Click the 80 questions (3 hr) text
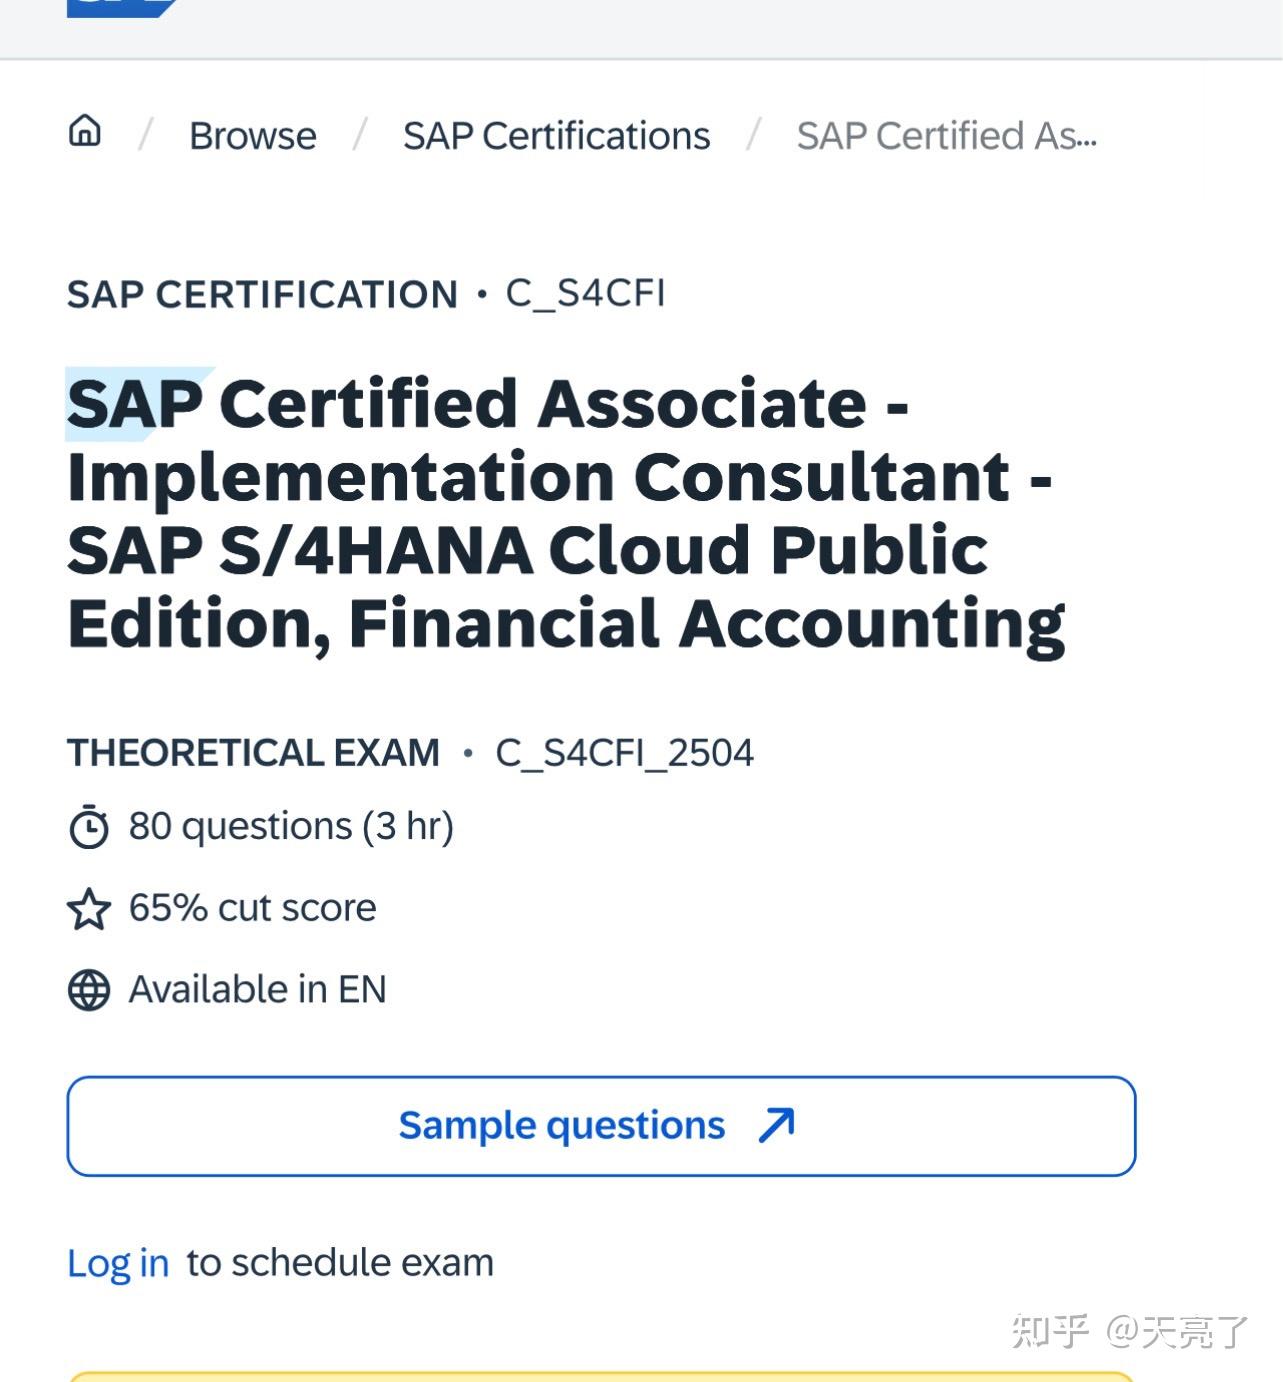 pyautogui.click(x=291, y=827)
